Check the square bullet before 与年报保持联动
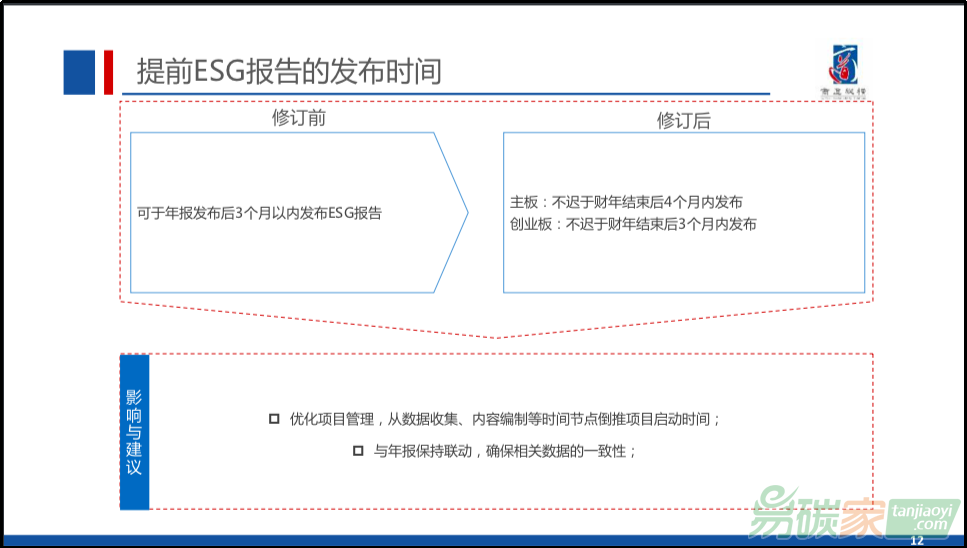Screen dimensions: 967x548 (x=358, y=451)
